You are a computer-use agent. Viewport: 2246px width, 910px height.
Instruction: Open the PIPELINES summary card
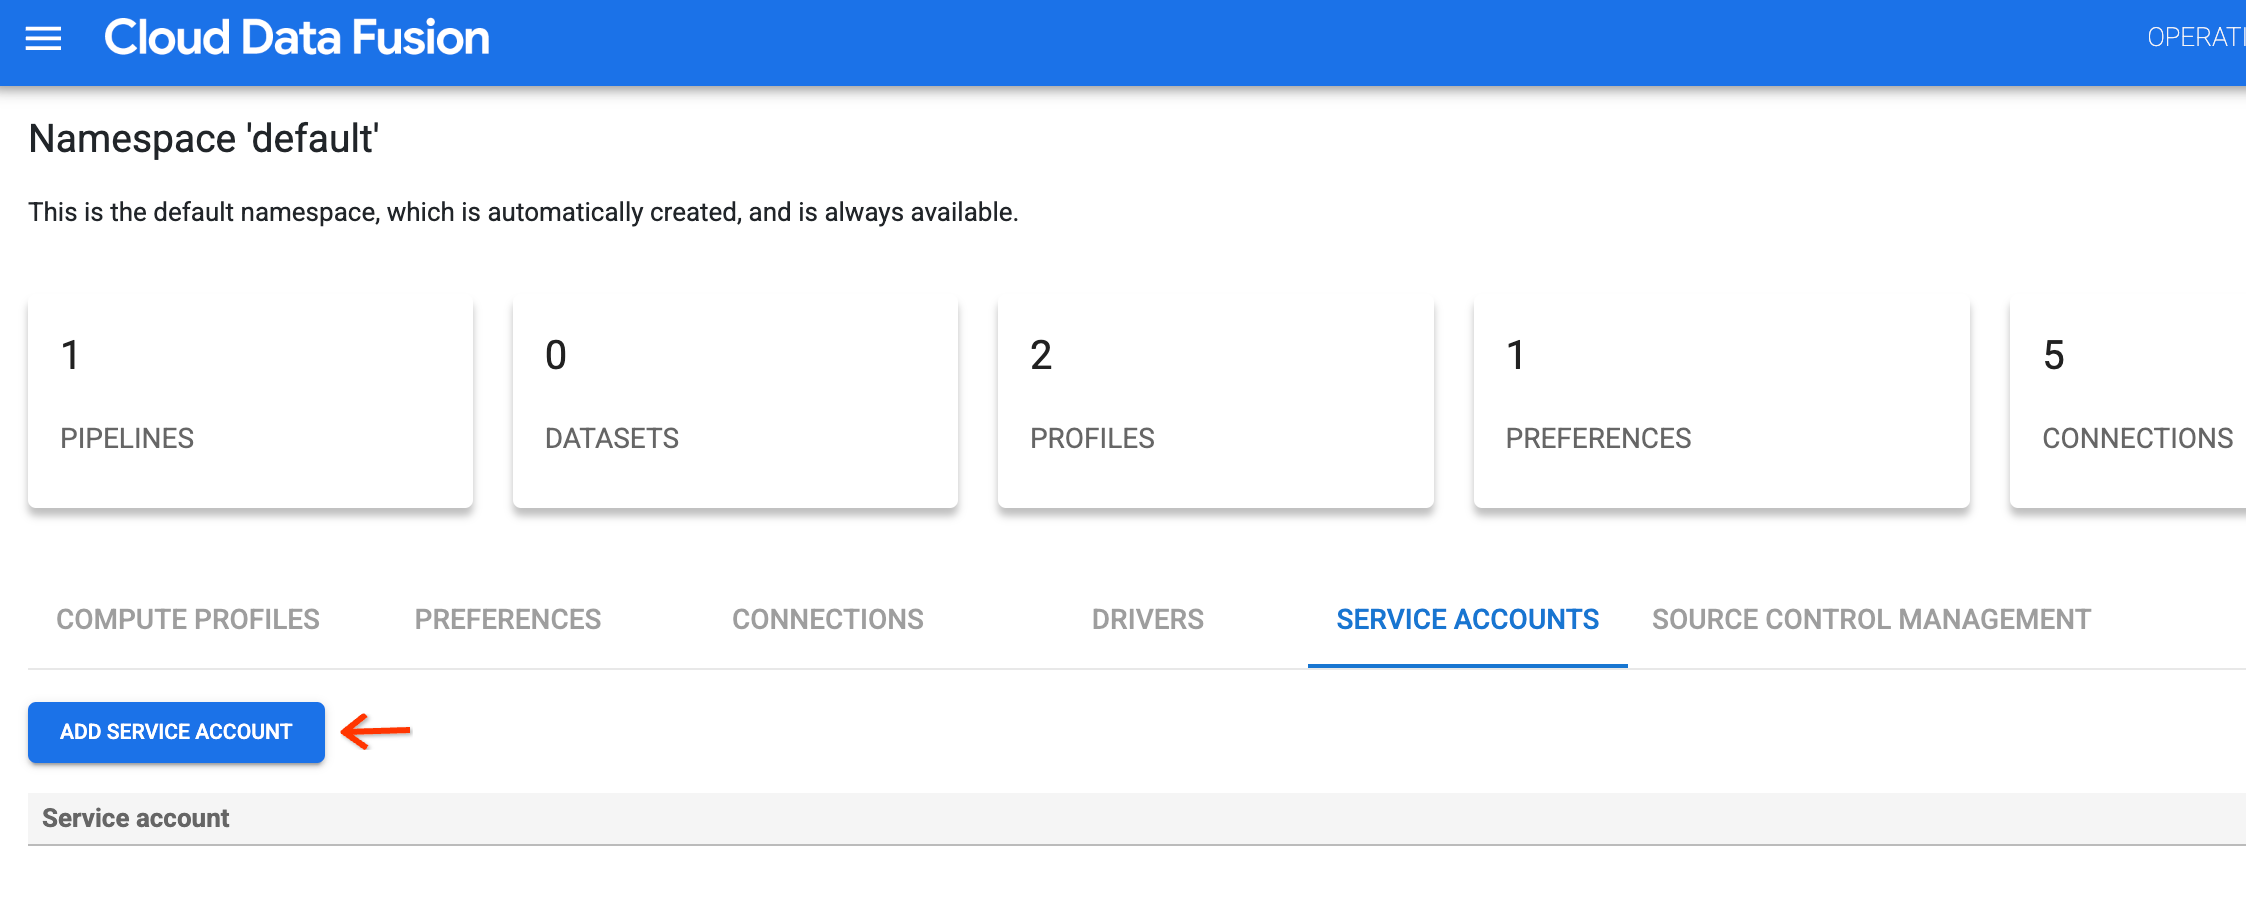tap(250, 400)
